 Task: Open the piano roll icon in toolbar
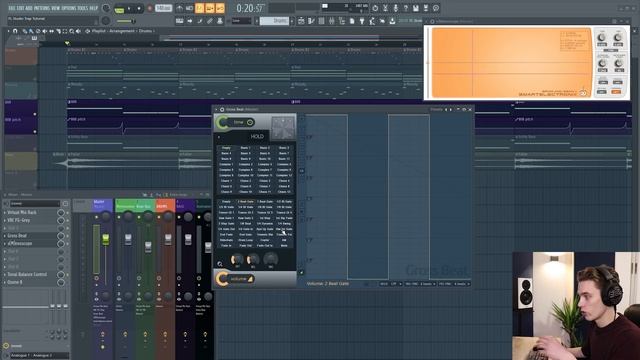(x=311, y=21)
